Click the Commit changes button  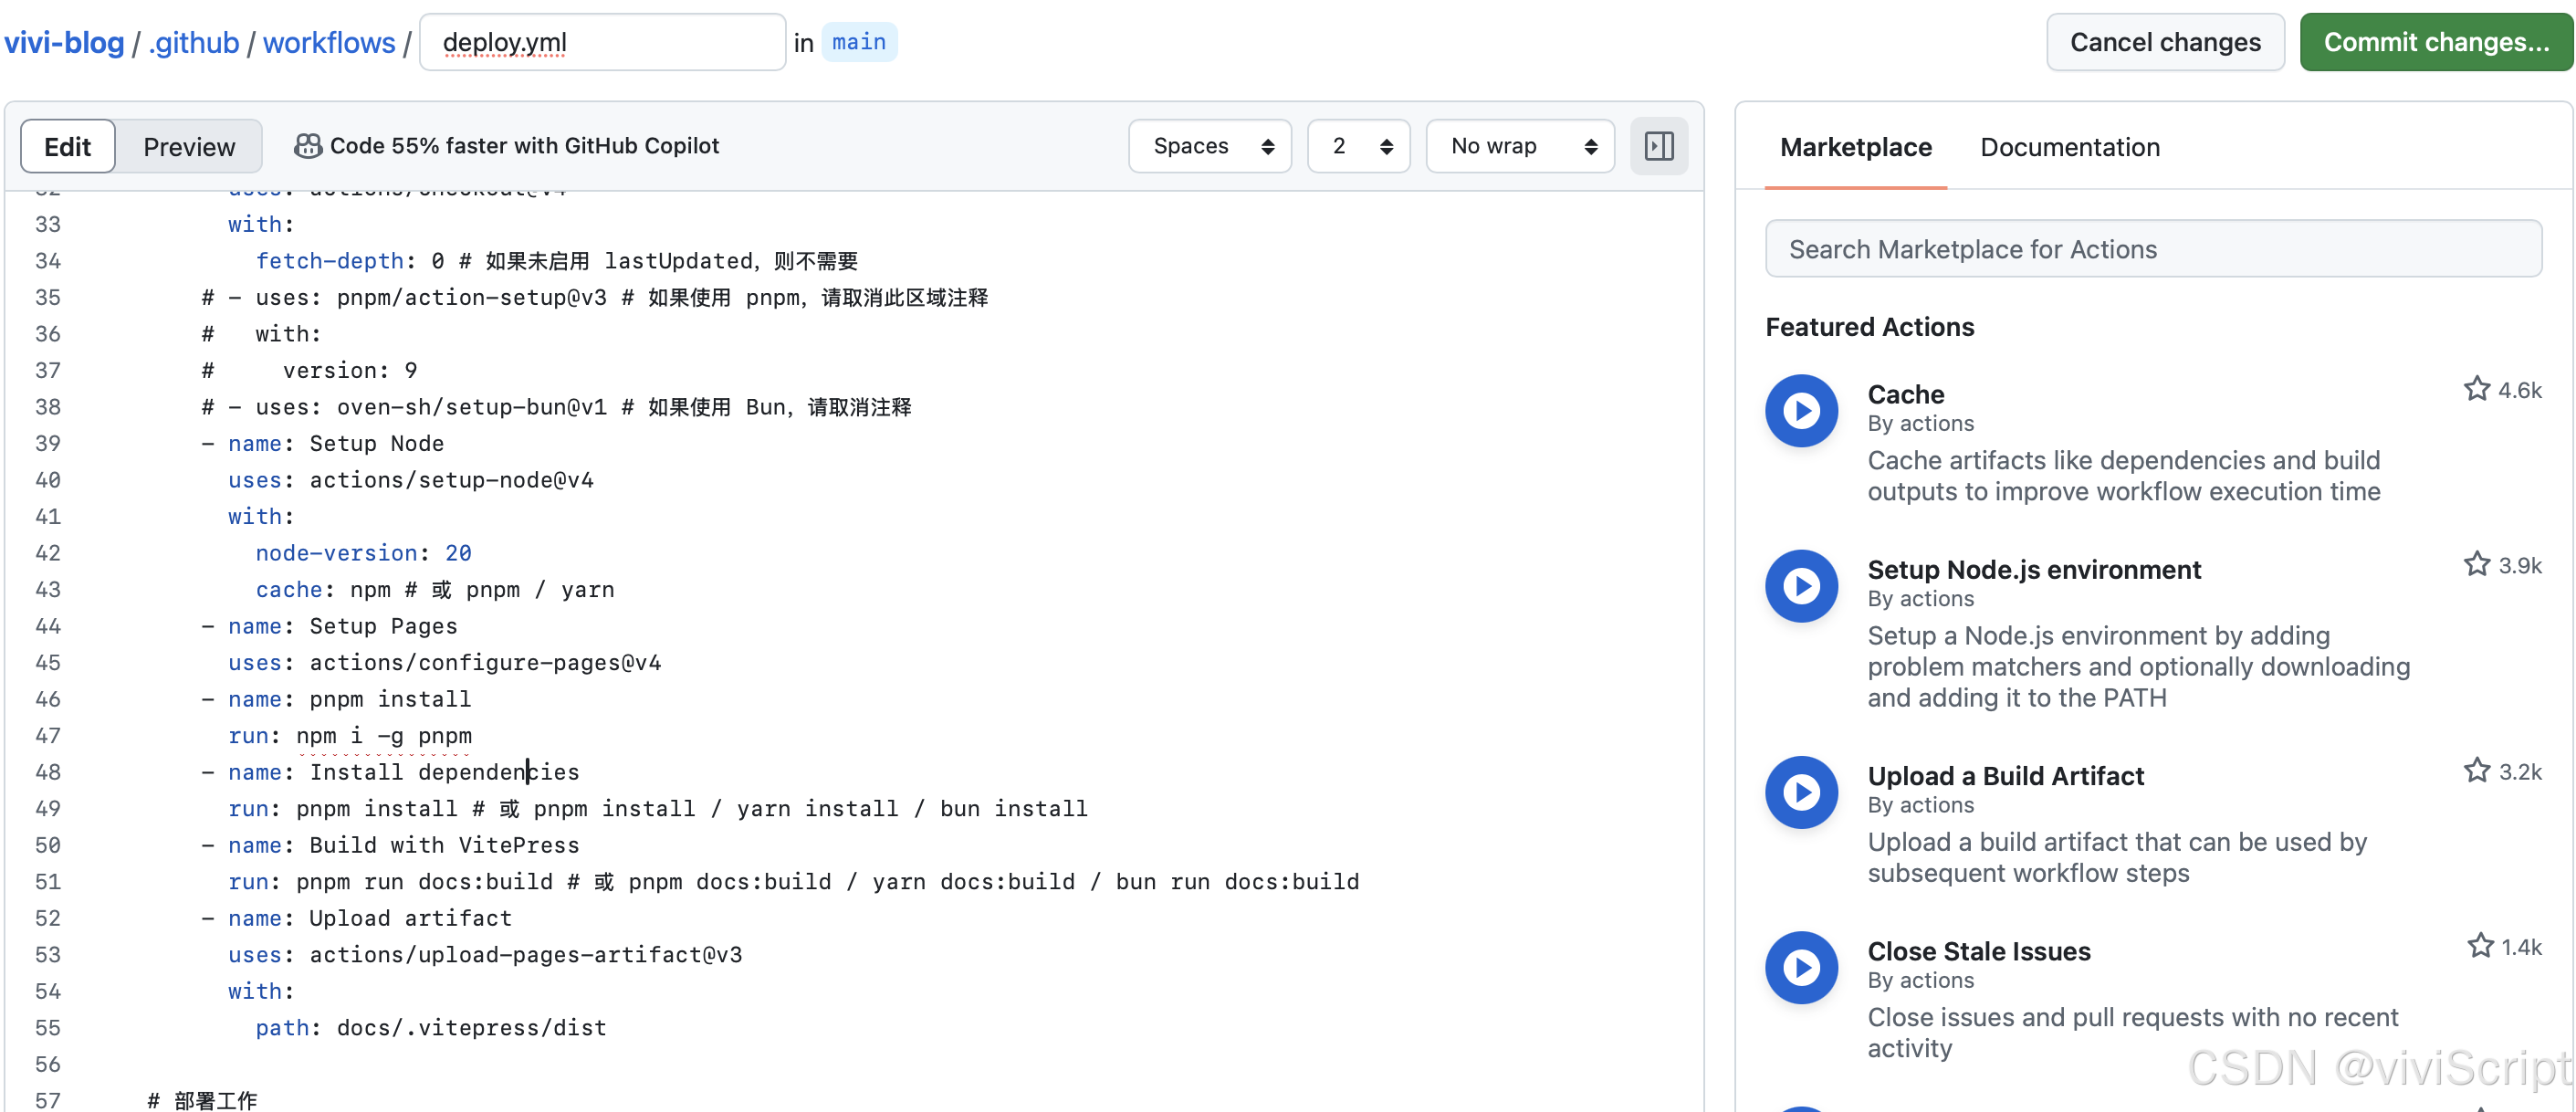2435,42
